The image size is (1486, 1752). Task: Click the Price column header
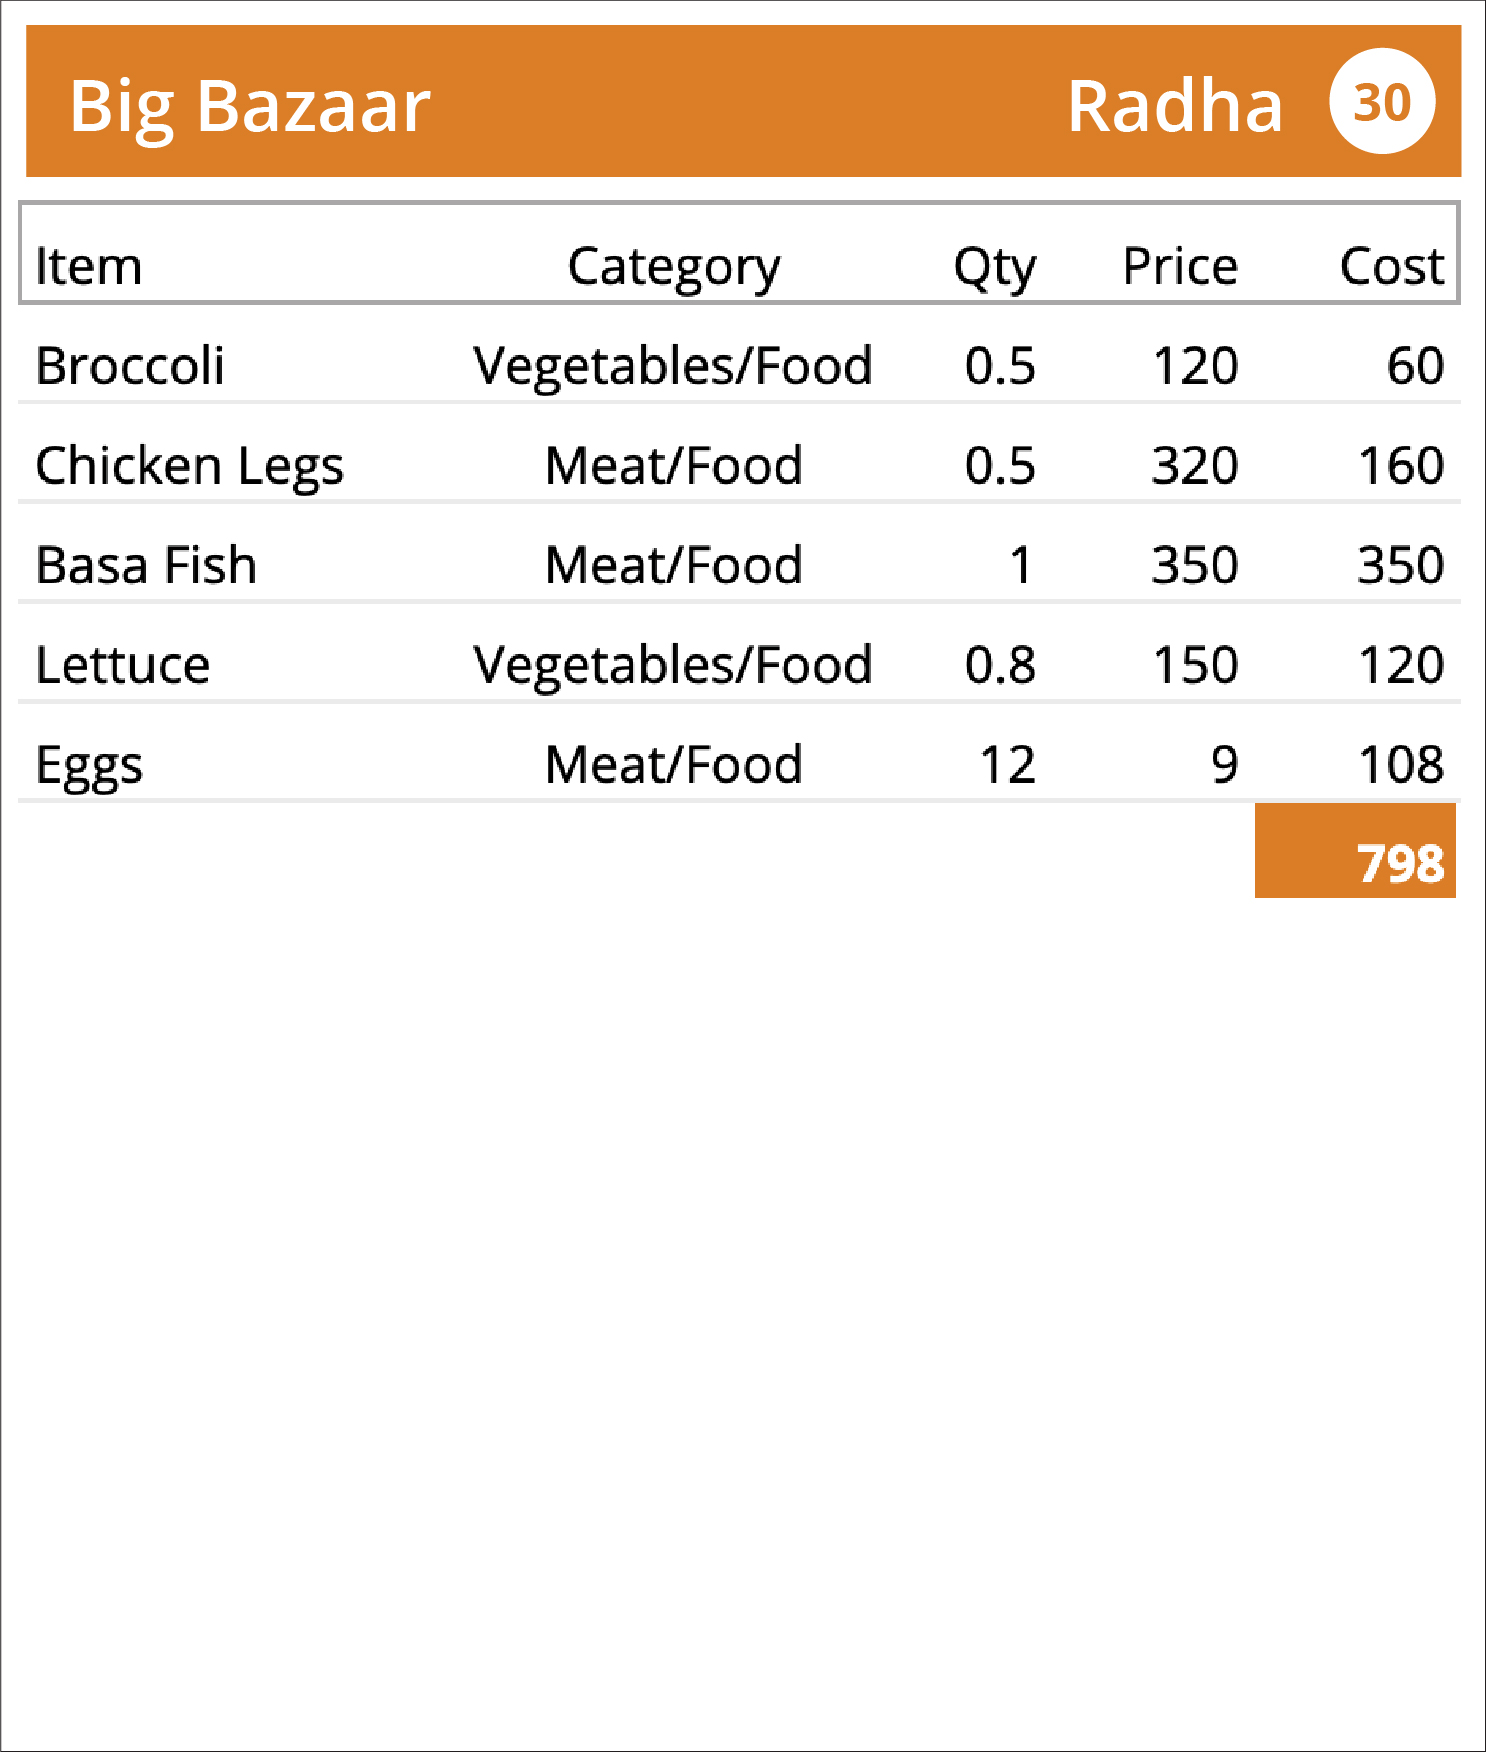click(1180, 266)
